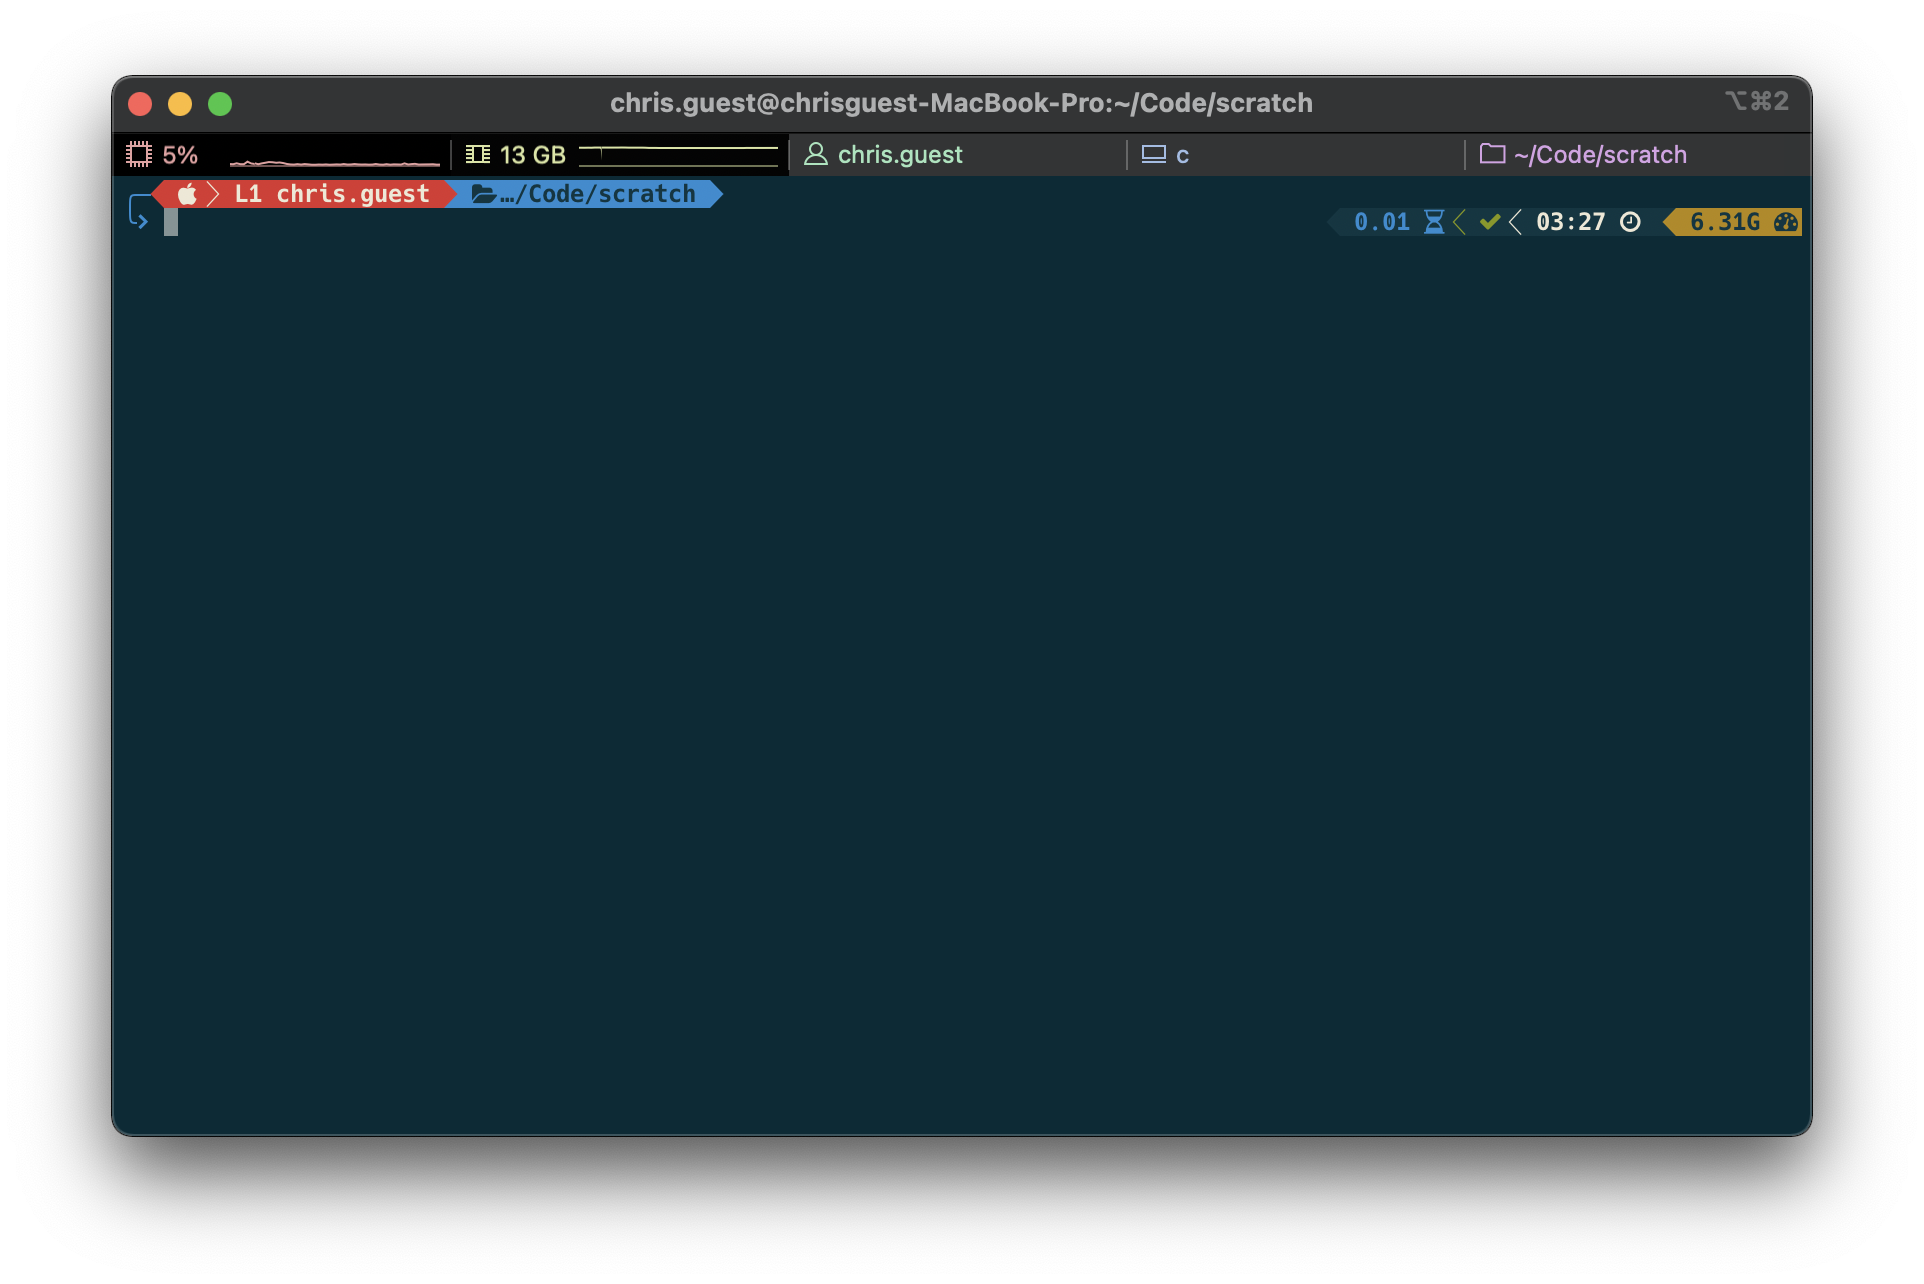Screen dimensions: 1924x1284
Task: Click the CPU usage icon showing 5%
Action: (140, 154)
